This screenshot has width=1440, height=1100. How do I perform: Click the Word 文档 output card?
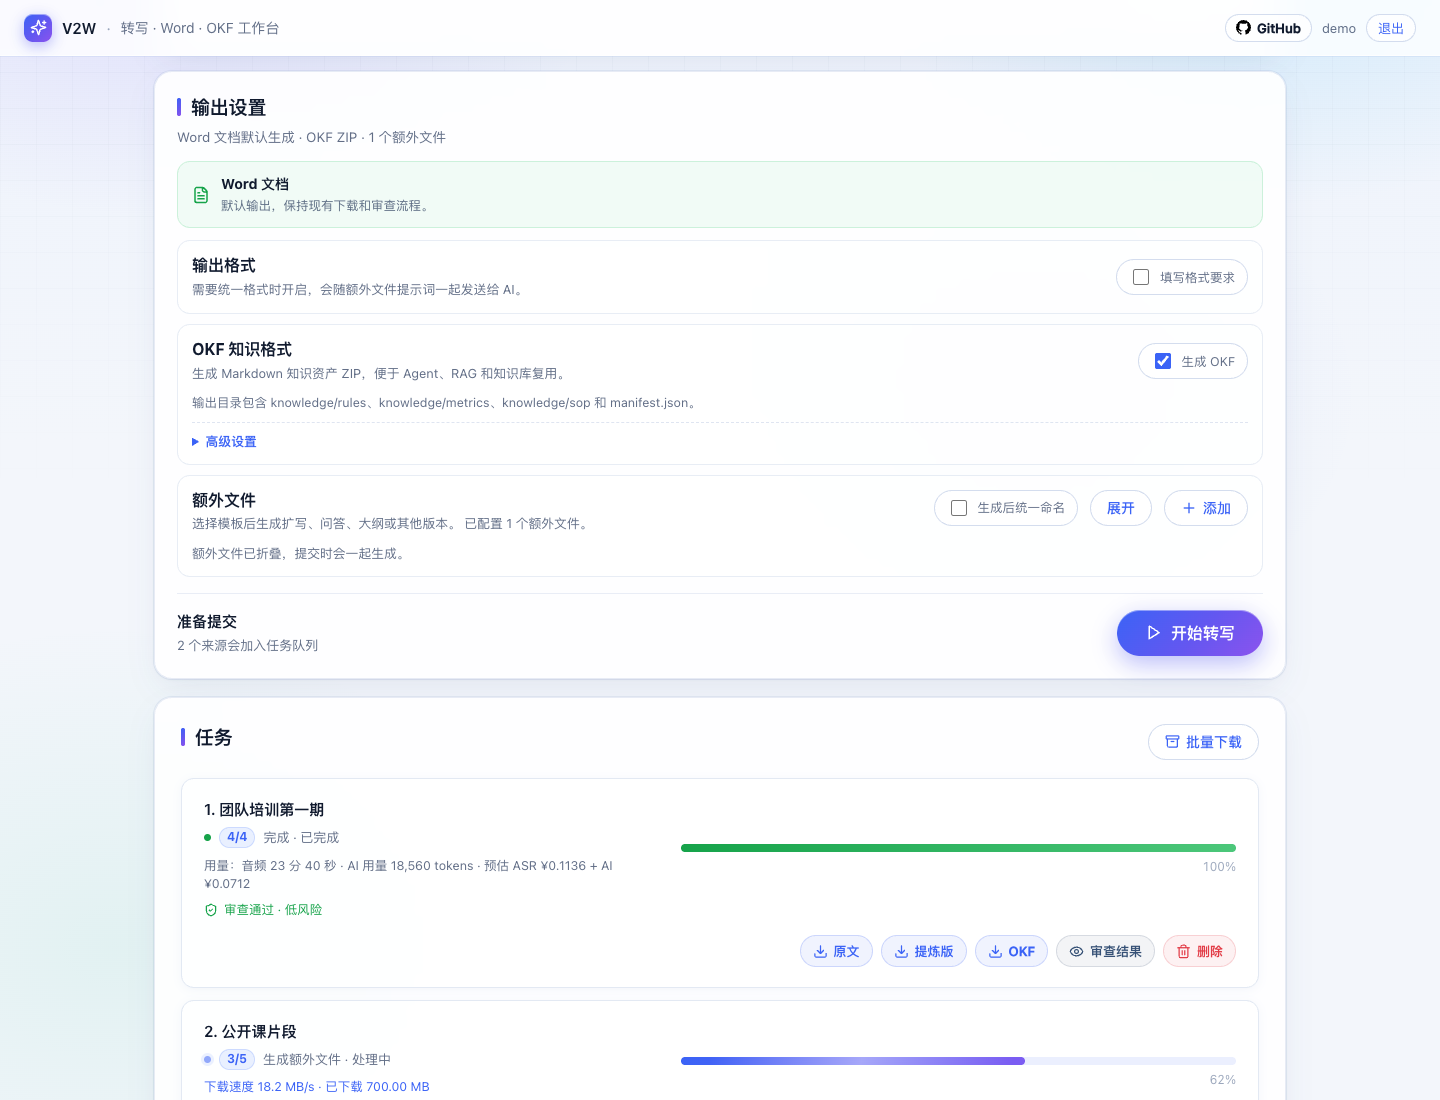pos(720,195)
